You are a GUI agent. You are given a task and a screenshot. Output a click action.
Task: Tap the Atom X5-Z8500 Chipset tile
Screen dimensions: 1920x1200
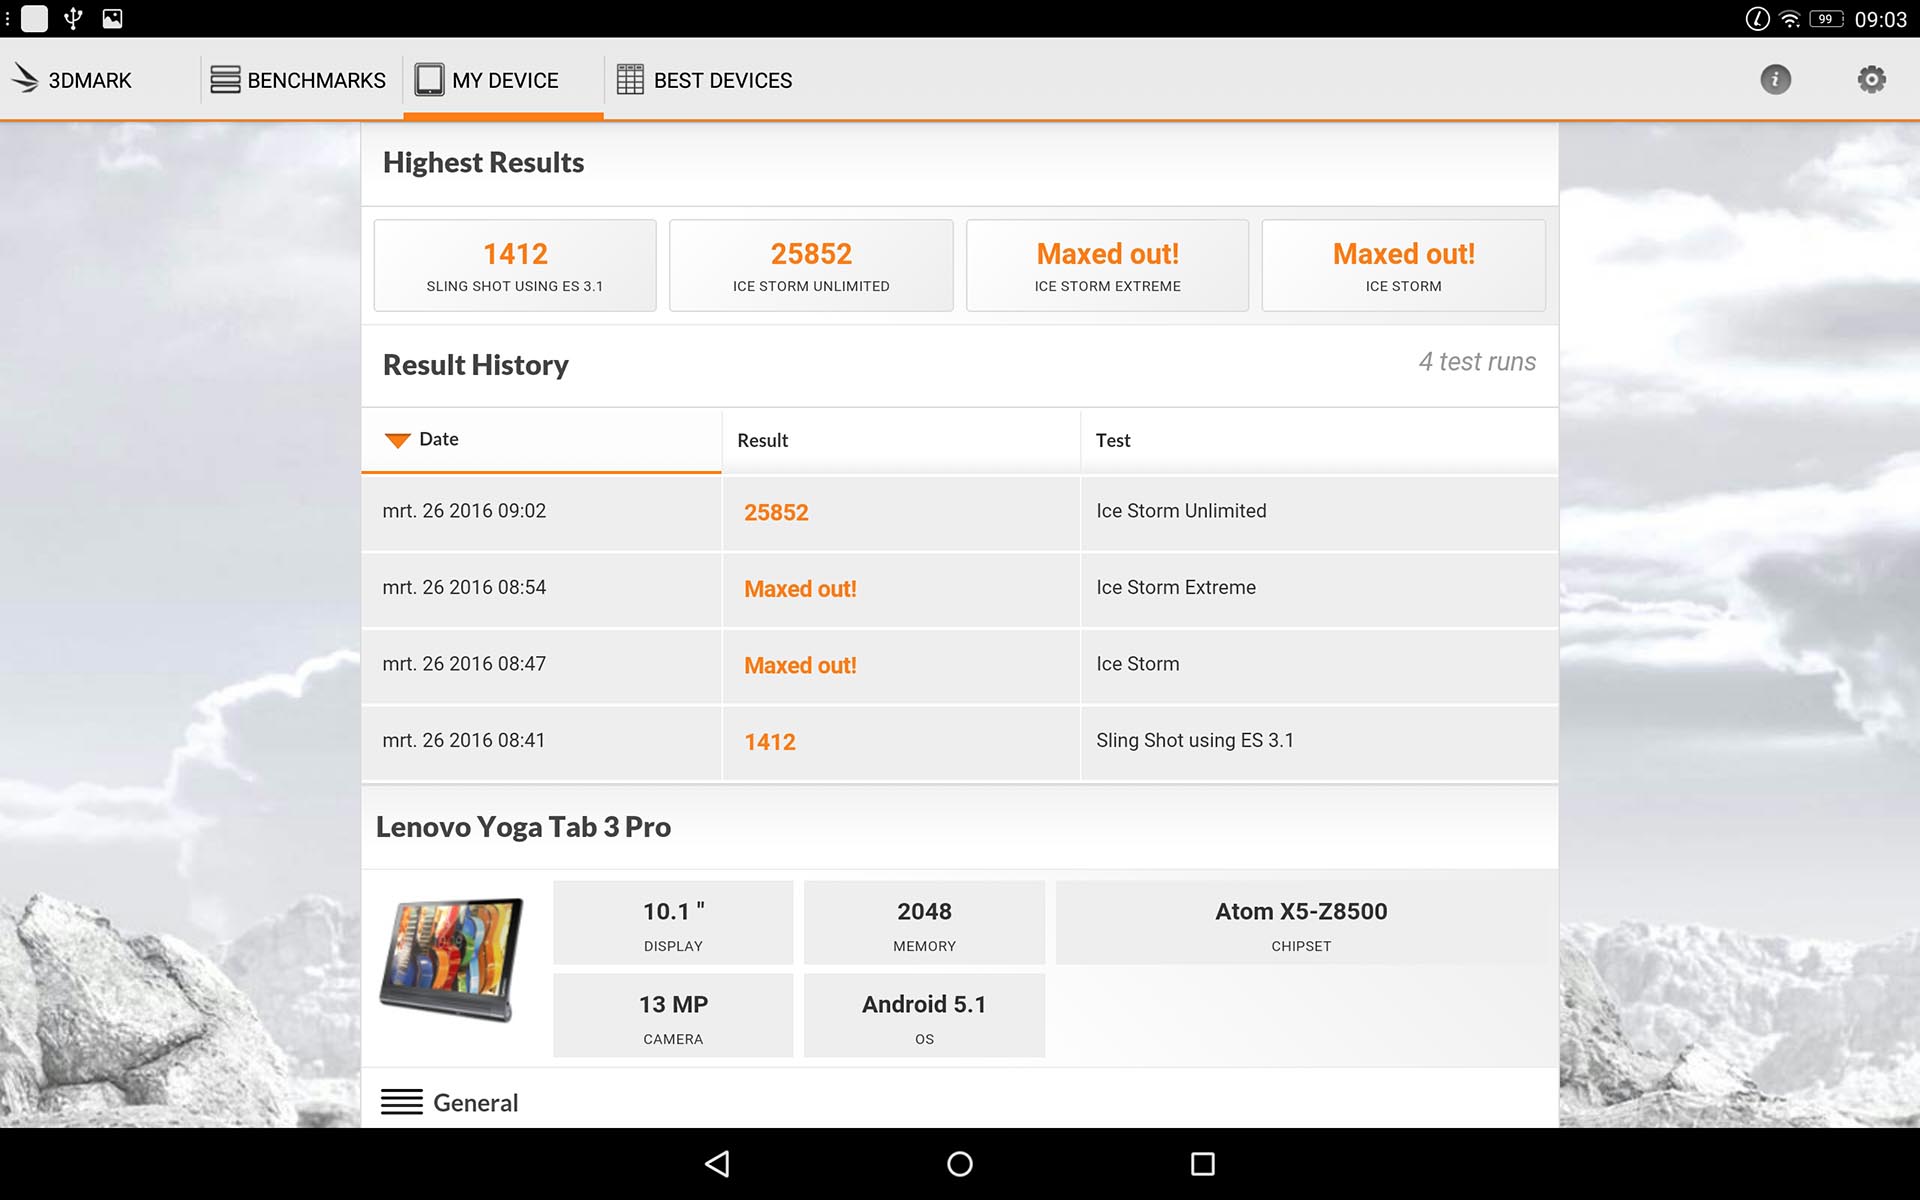pos(1301,923)
